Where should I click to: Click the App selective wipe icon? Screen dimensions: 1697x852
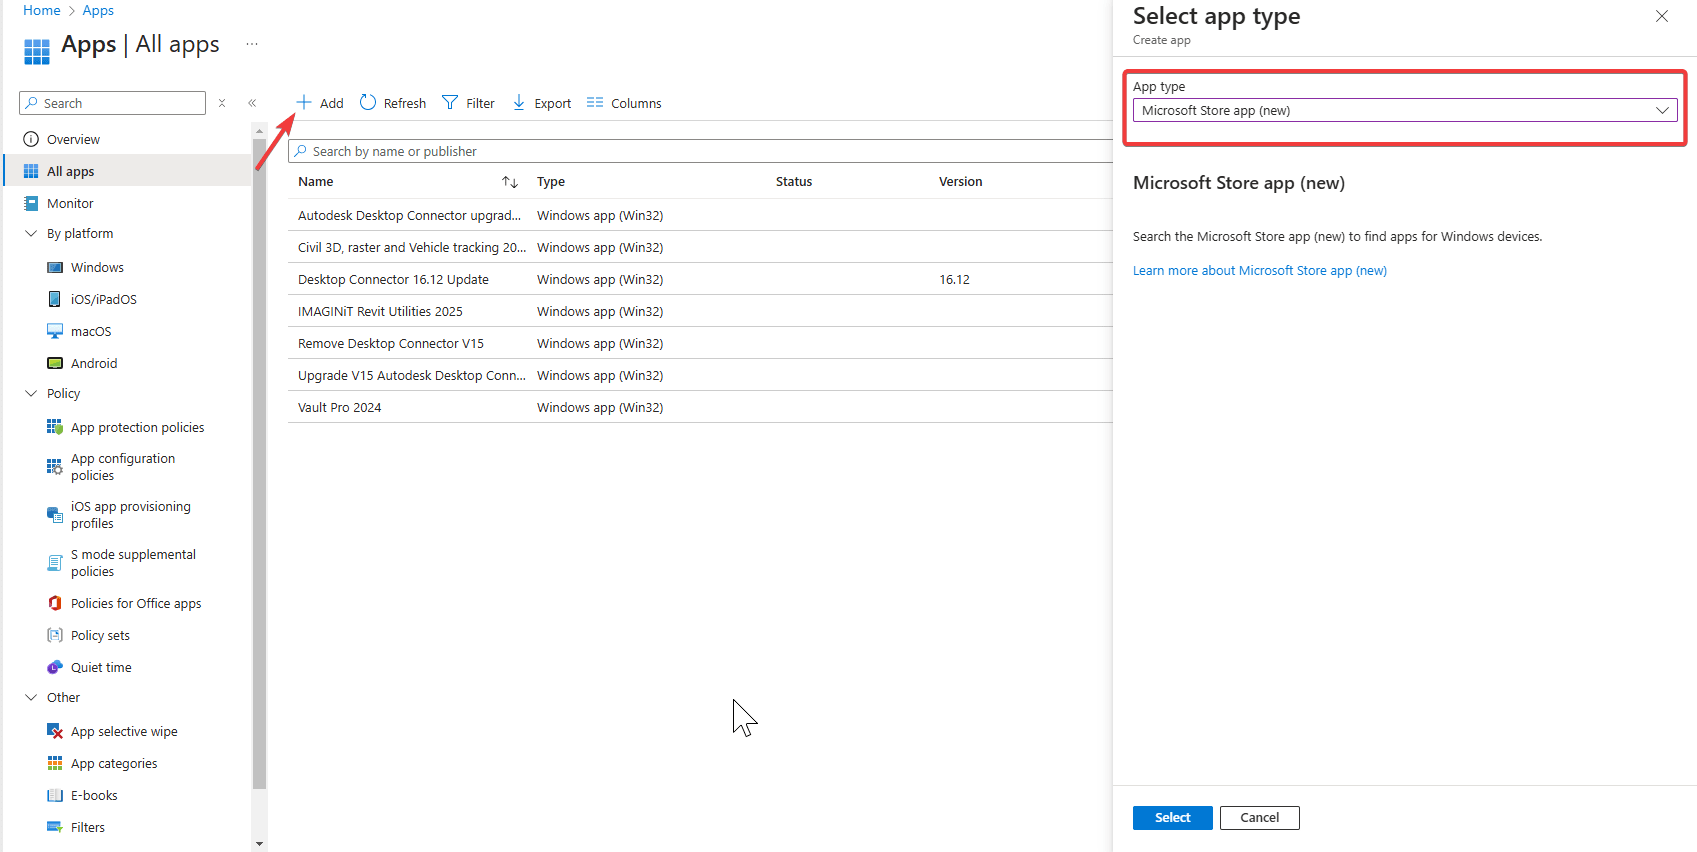pos(55,731)
